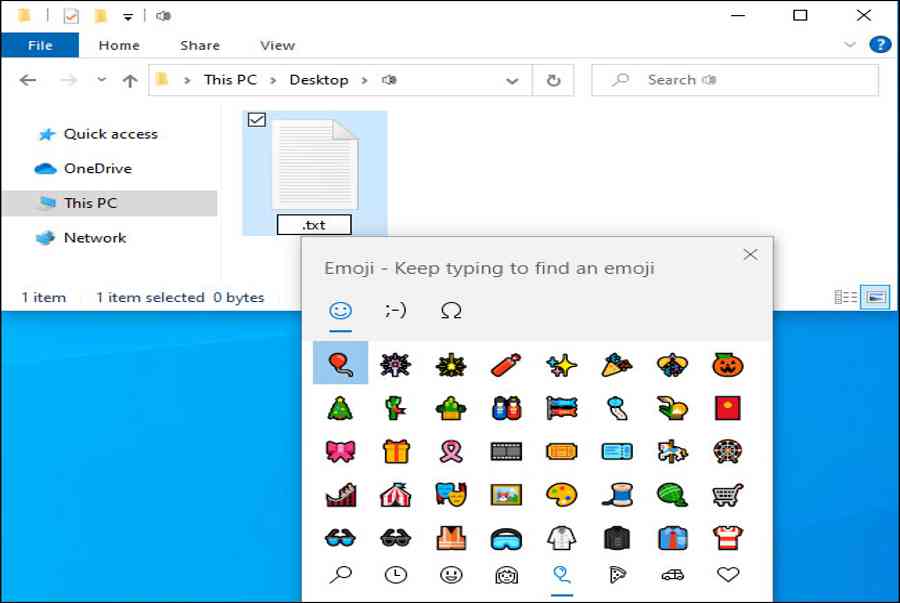Screen dimensions: 900x603
Task: Open Explorer help with question mark
Action: [x=880, y=44]
